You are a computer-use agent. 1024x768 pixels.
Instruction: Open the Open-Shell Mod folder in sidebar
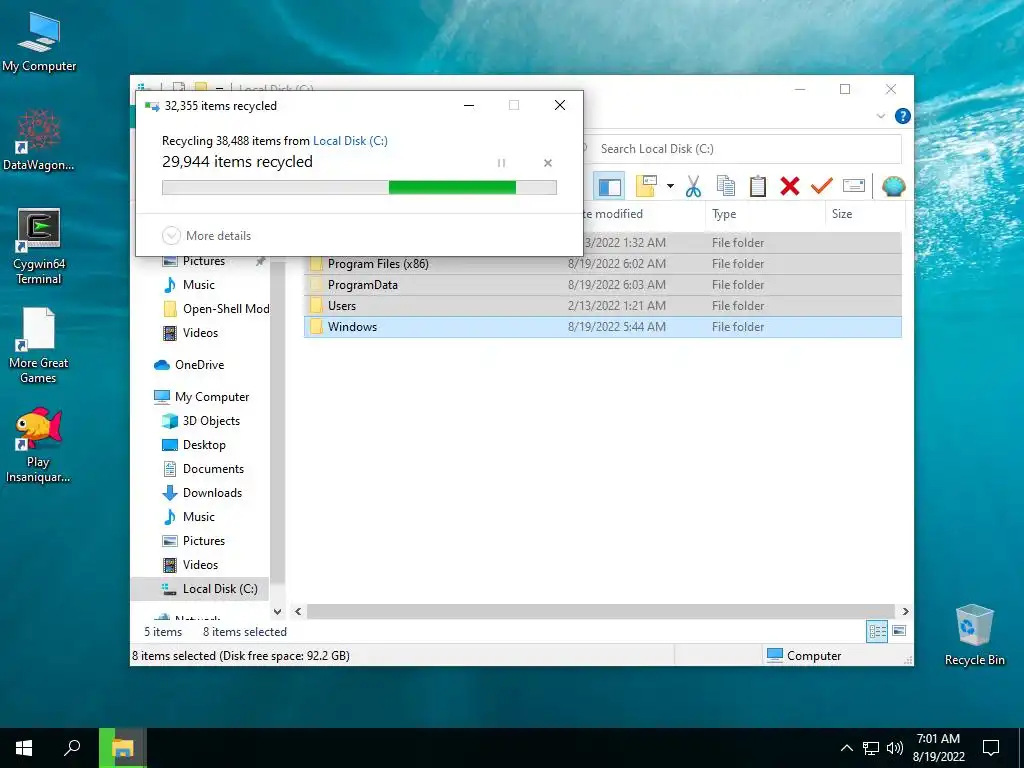[216, 309]
